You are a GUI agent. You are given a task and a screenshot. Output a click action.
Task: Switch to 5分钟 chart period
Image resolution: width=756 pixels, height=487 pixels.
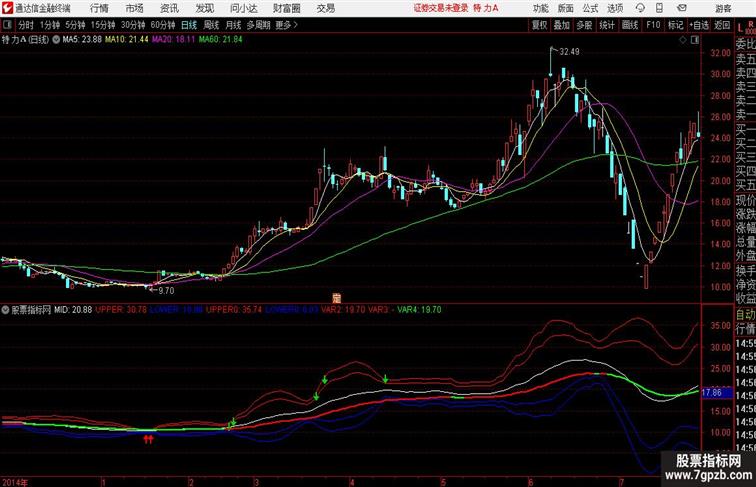[x=75, y=25]
